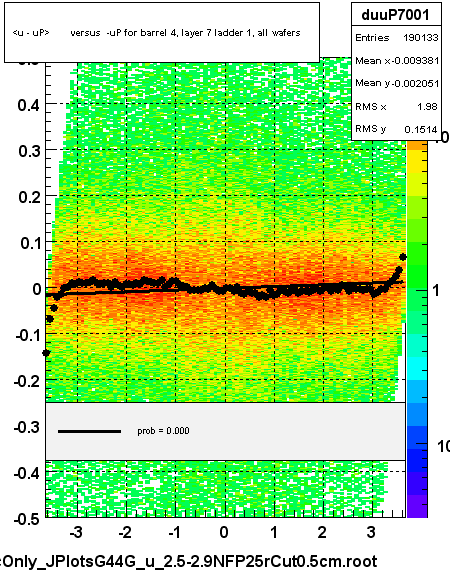Click the color scale label 1

tap(435, 290)
